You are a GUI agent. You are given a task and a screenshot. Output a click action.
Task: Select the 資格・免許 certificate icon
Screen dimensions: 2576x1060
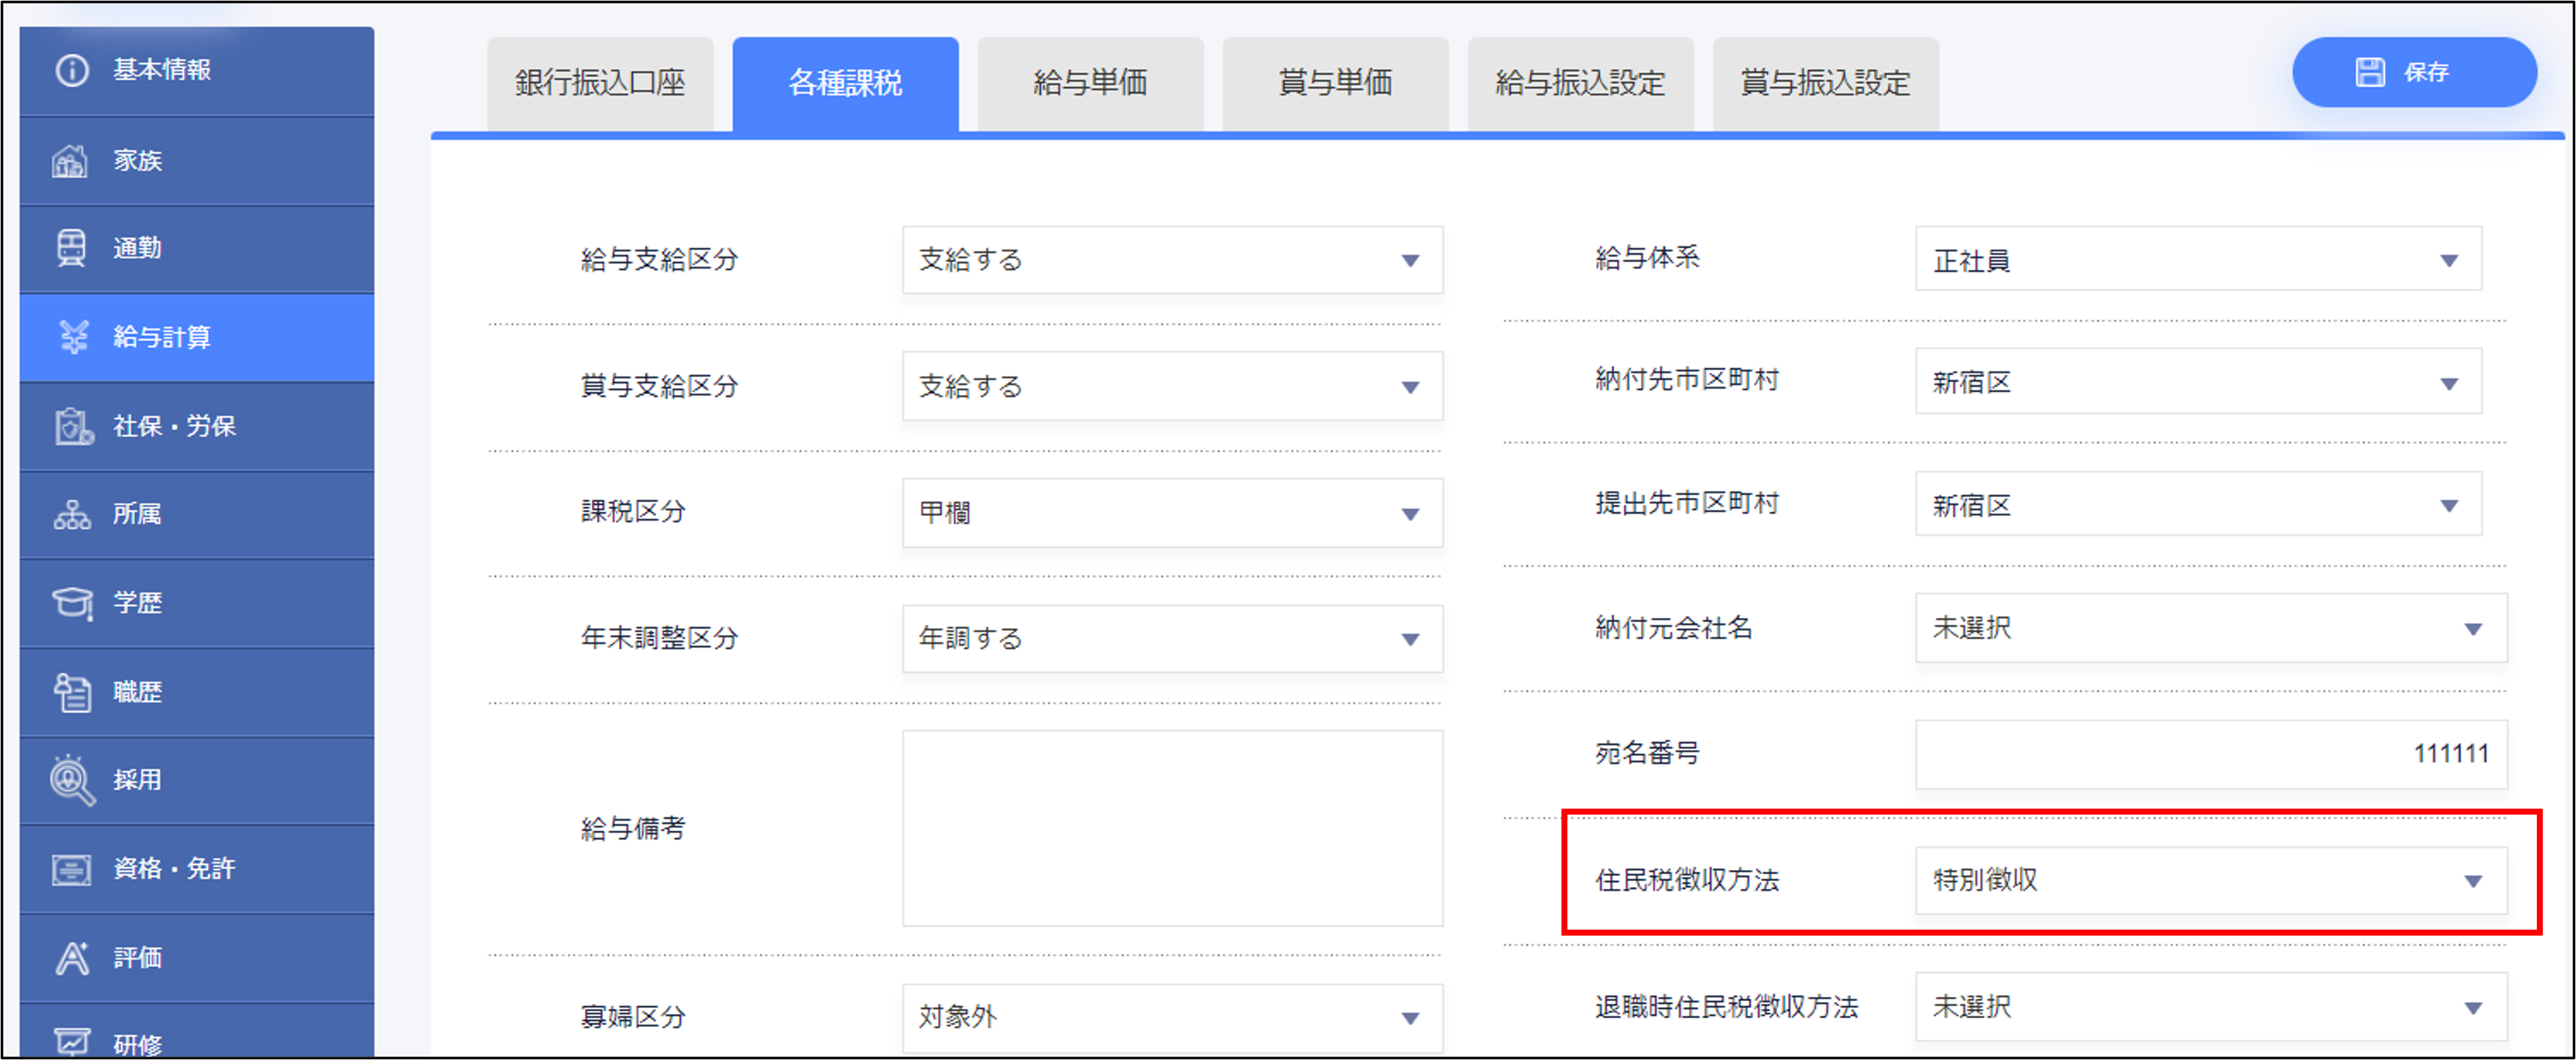click(71, 868)
